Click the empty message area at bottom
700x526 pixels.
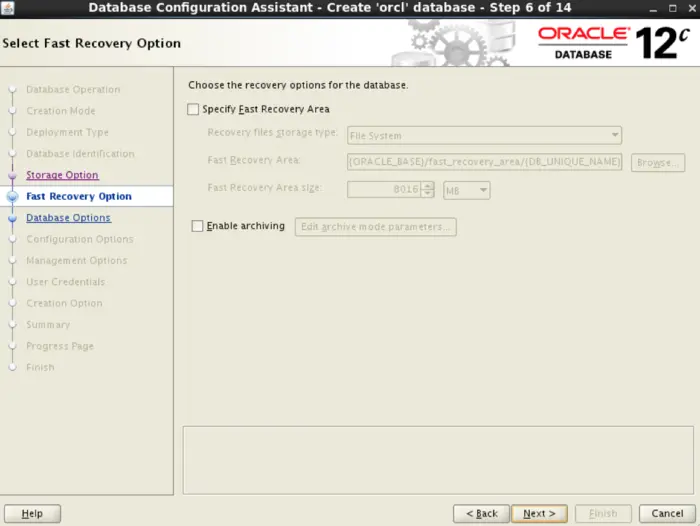[438, 460]
